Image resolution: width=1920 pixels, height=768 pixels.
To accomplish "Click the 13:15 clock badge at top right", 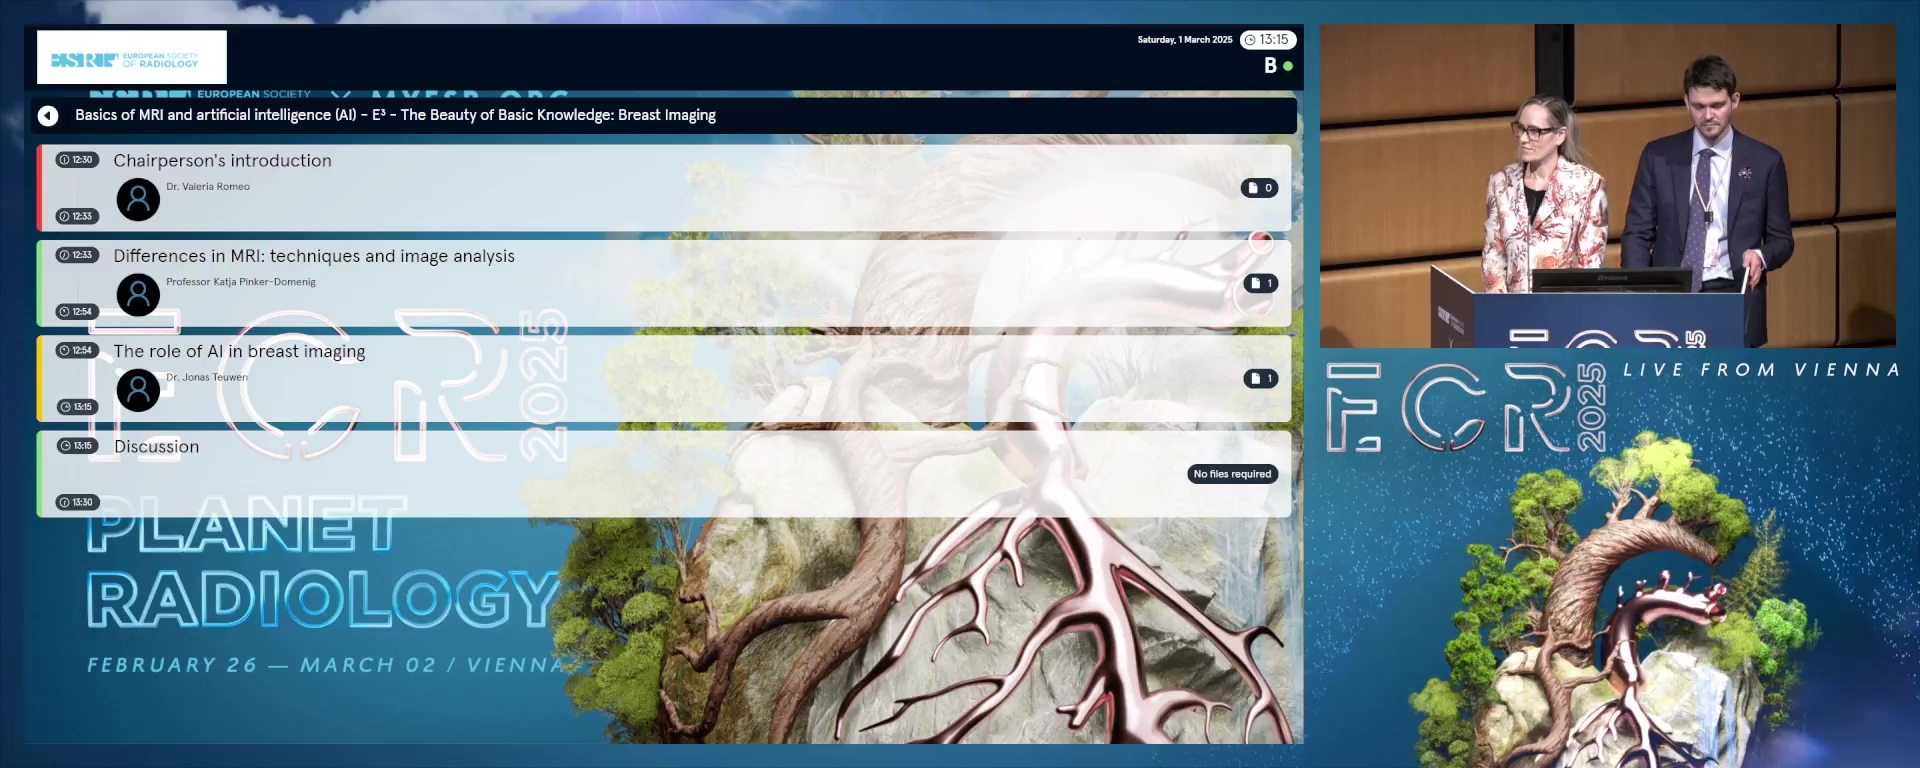I will (x=1268, y=40).
